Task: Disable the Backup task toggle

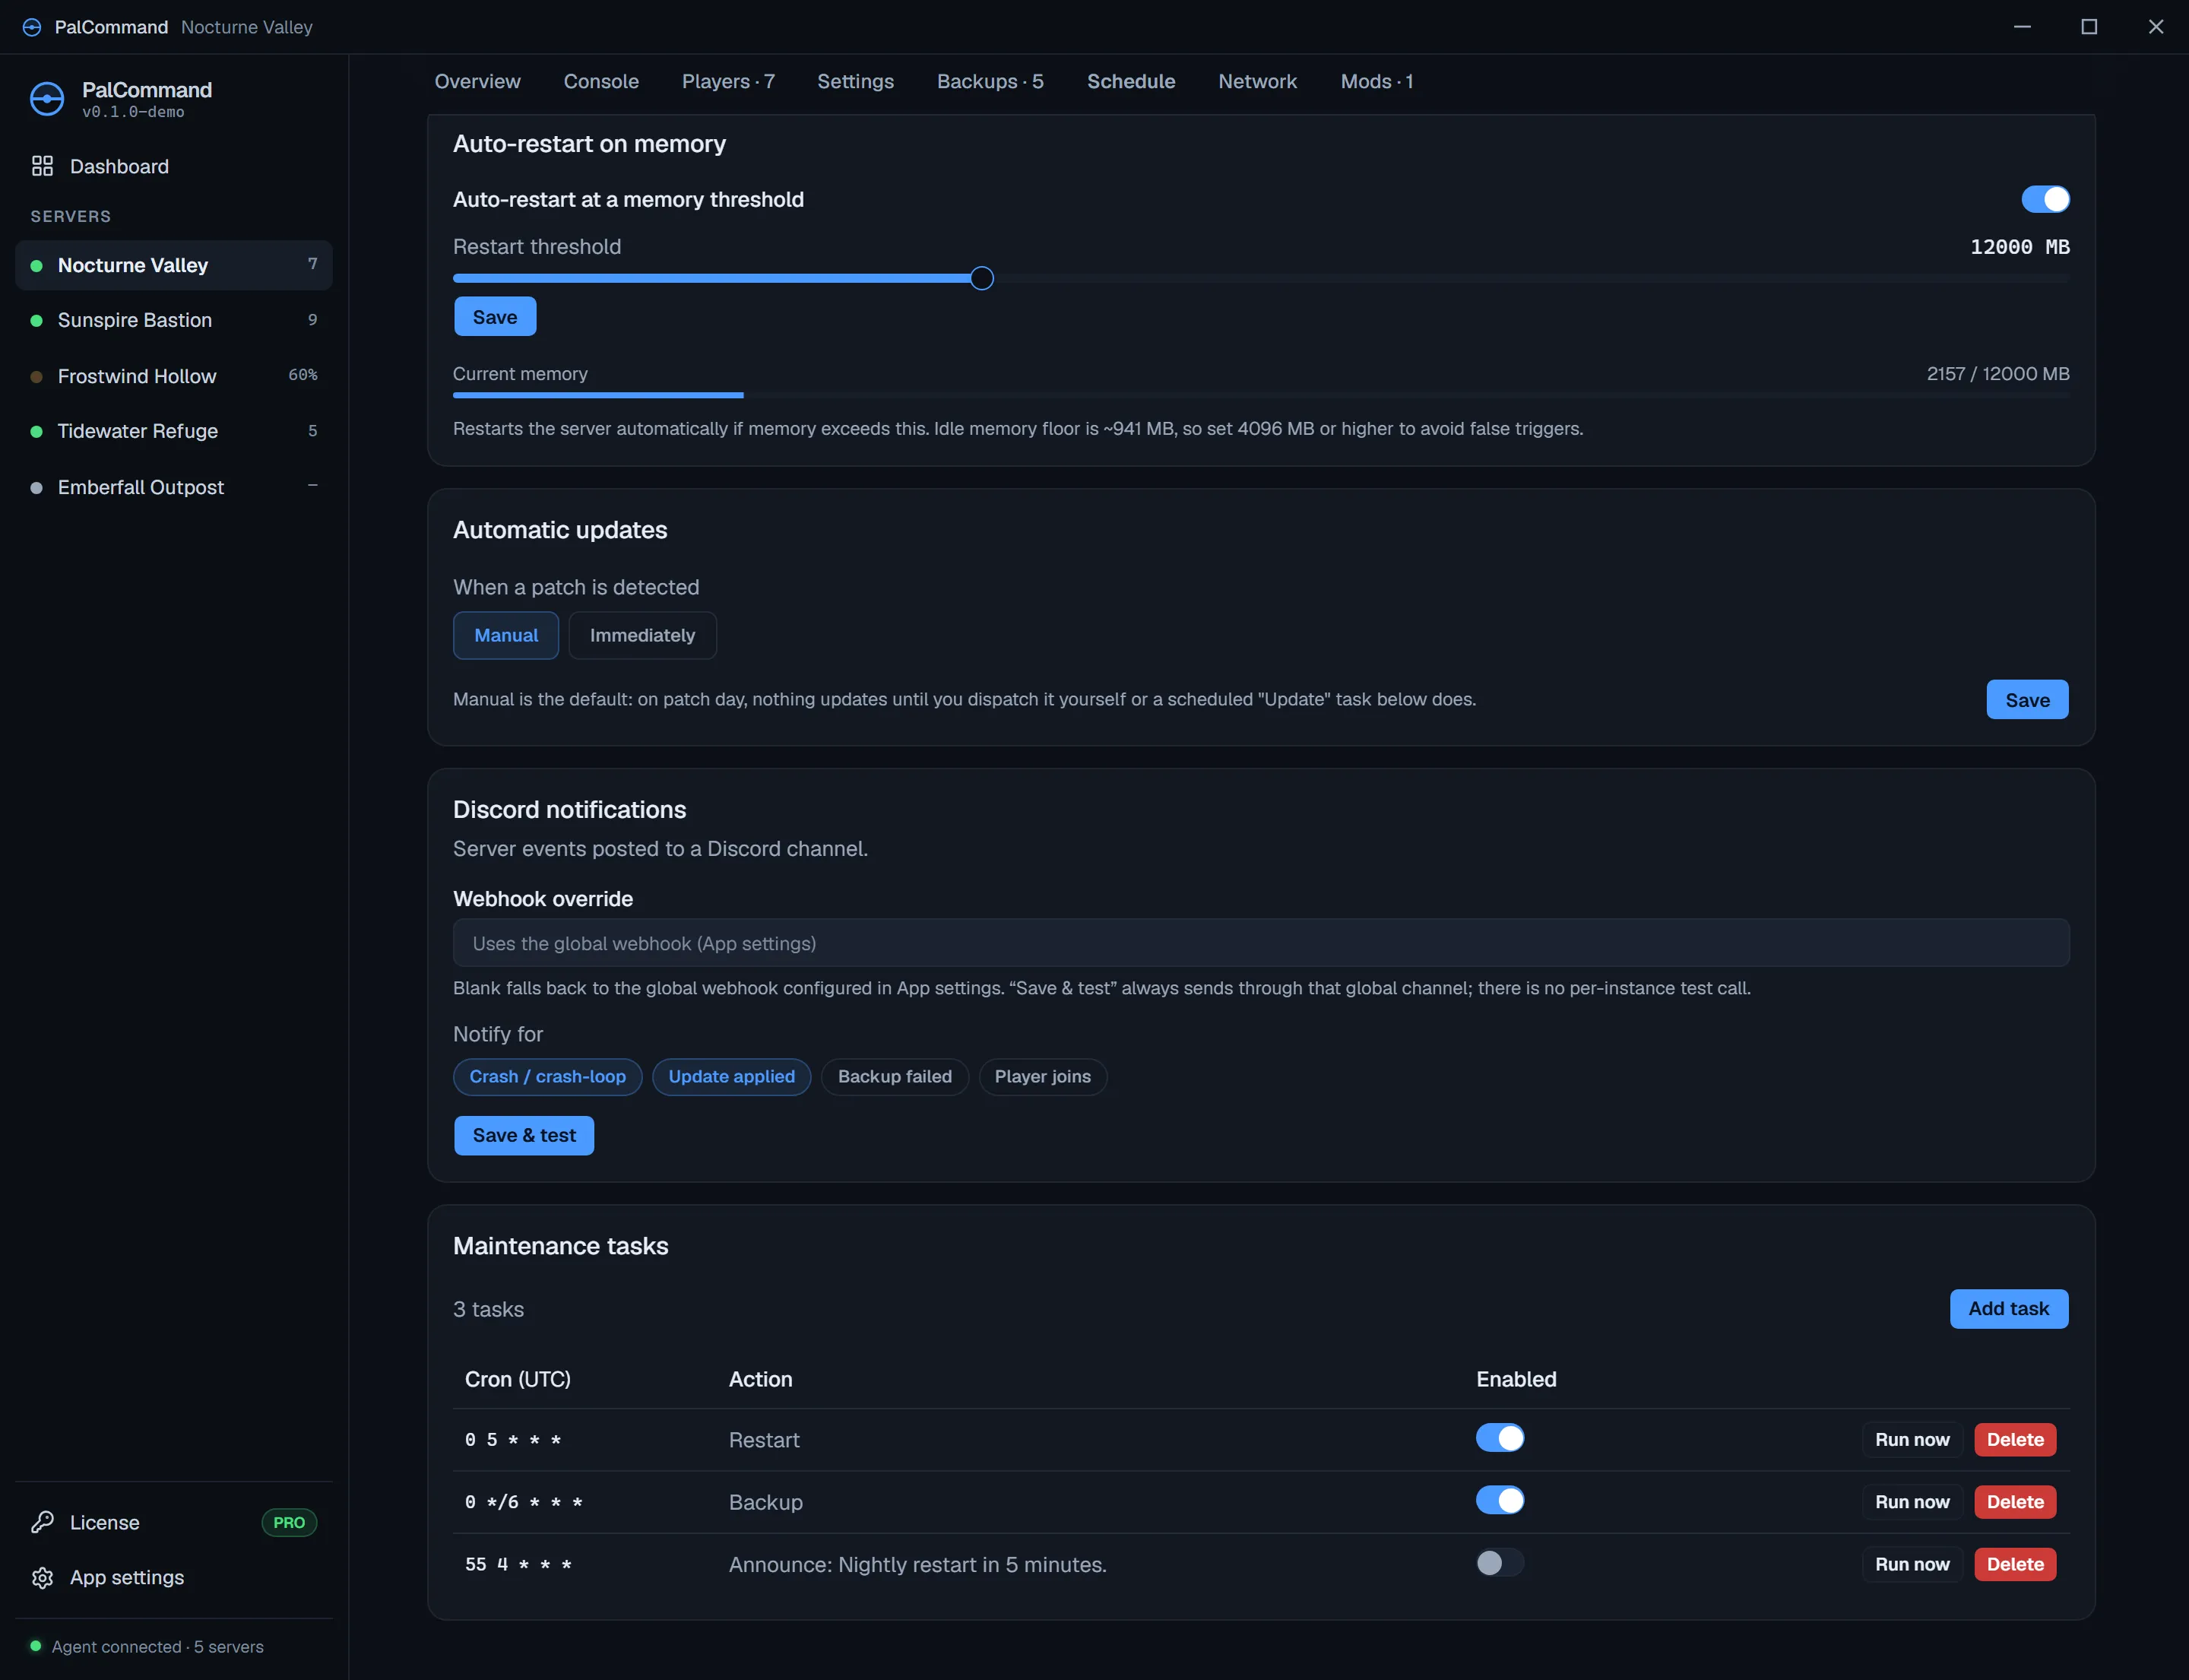Action: pos(1500,1500)
